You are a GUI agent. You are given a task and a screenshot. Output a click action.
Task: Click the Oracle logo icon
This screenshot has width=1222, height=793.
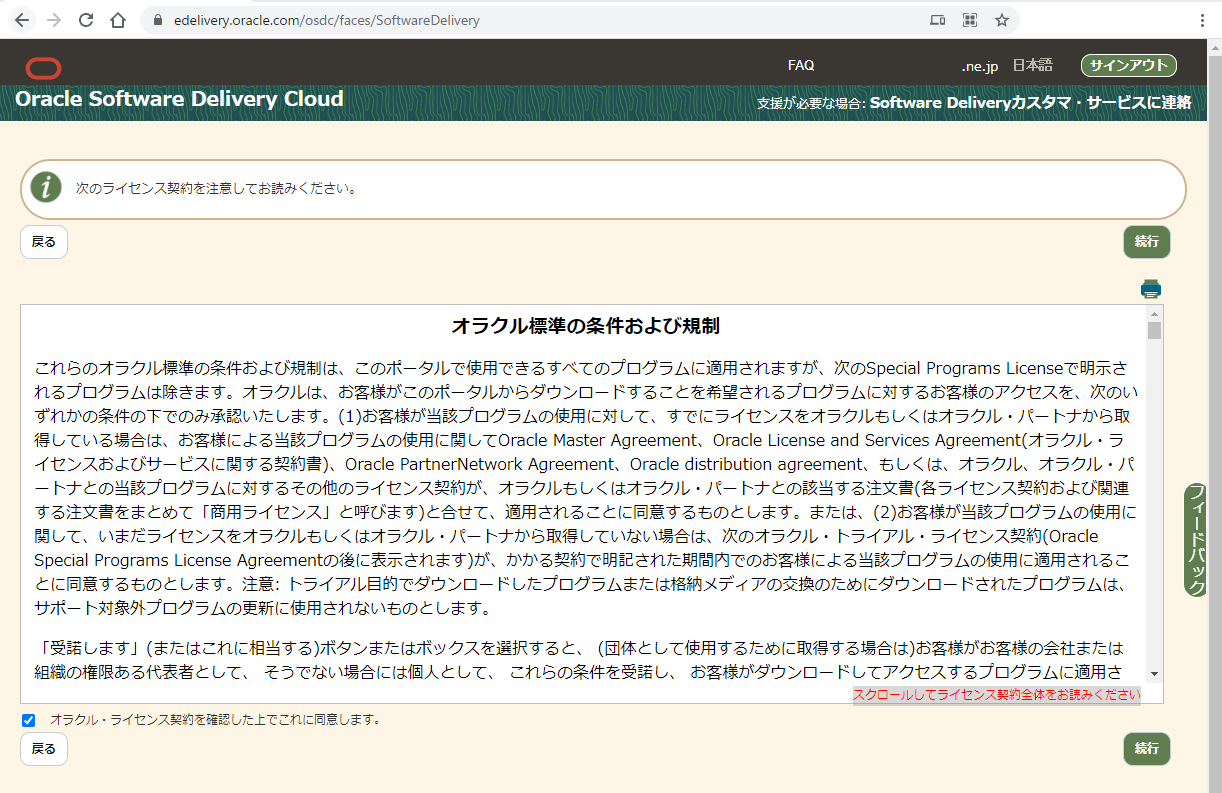[x=43, y=68]
